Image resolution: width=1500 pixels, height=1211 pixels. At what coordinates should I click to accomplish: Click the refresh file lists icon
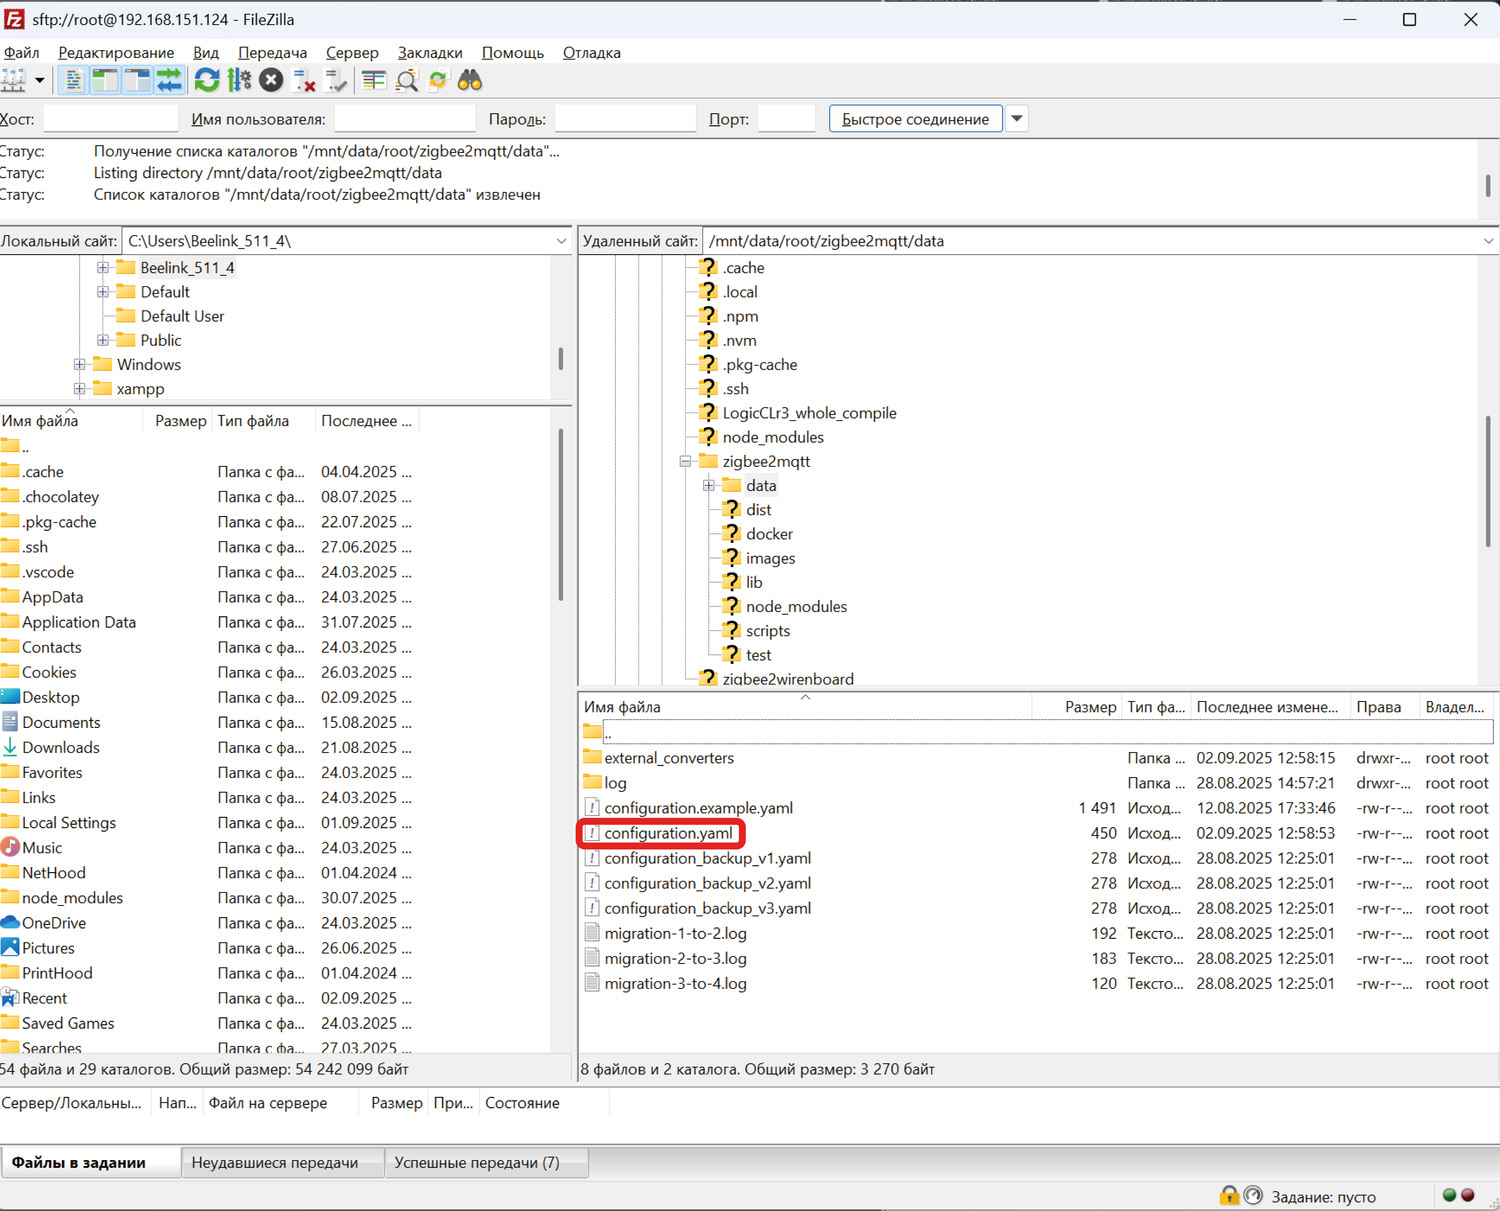[207, 81]
